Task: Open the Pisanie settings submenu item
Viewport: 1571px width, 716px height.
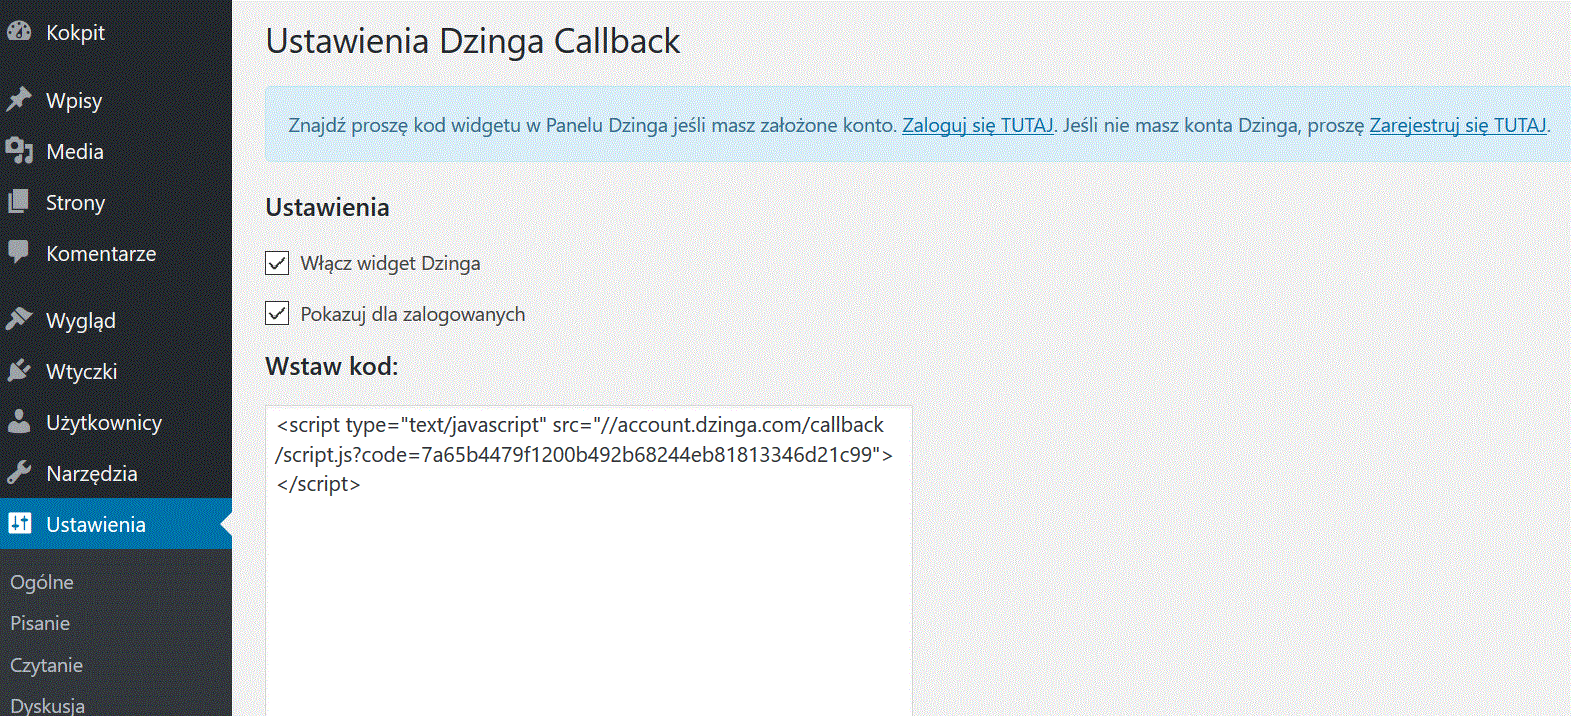Action: [x=40, y=623]
